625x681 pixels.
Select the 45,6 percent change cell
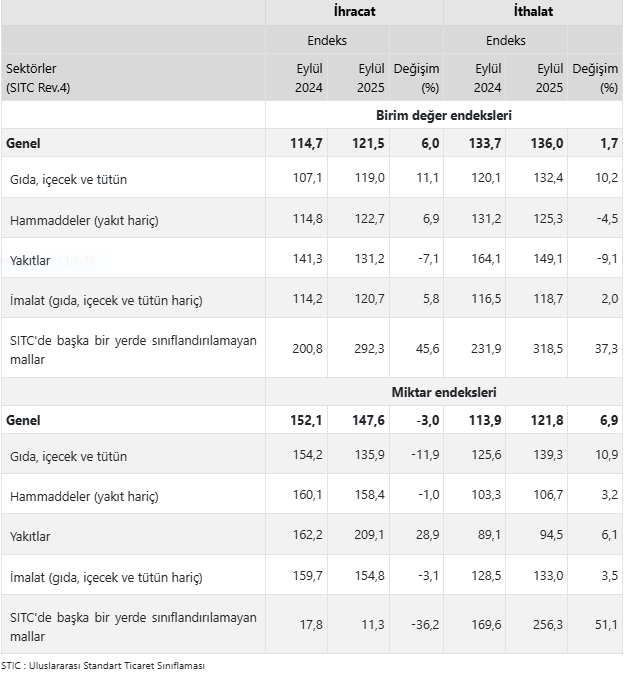point(426,348)
